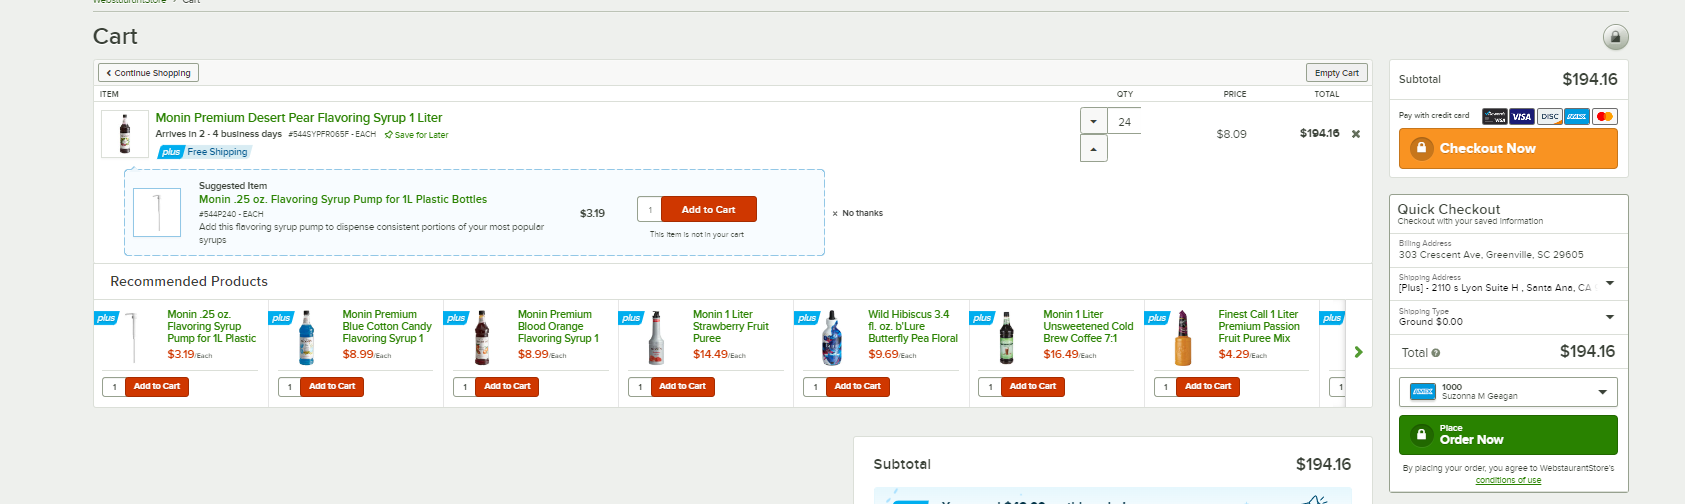Click plus badge on Blood Orange item
Viewport: 1685px width, 504px height.
[x=456, y=318]
